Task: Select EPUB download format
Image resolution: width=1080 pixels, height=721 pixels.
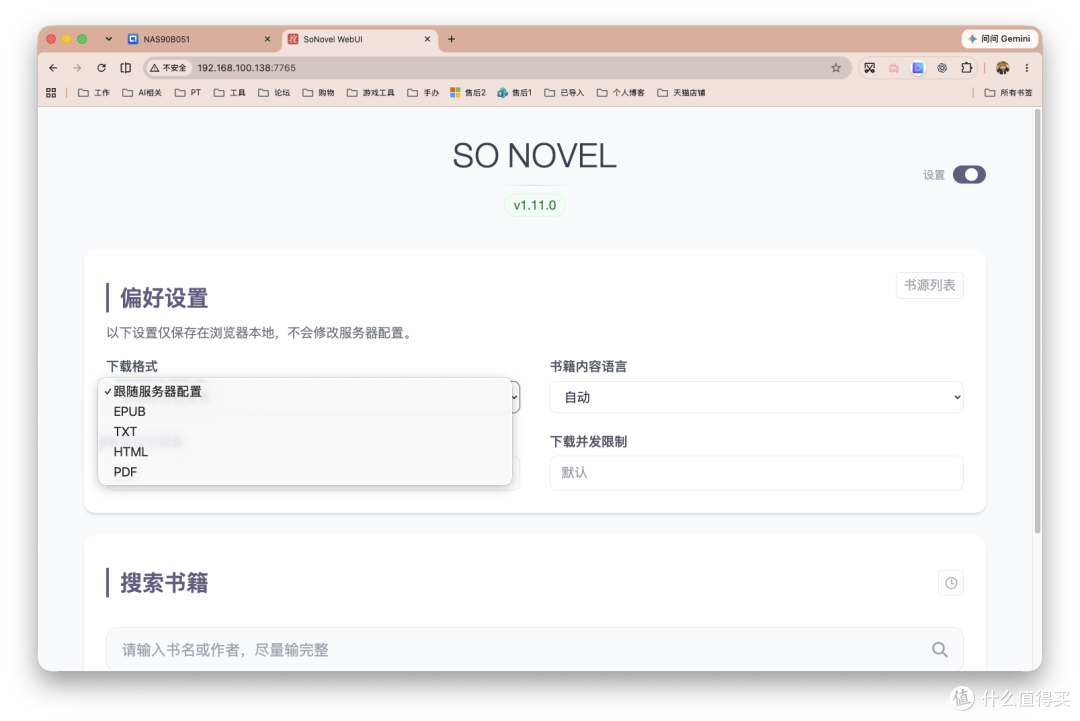Action: (304, 411)
